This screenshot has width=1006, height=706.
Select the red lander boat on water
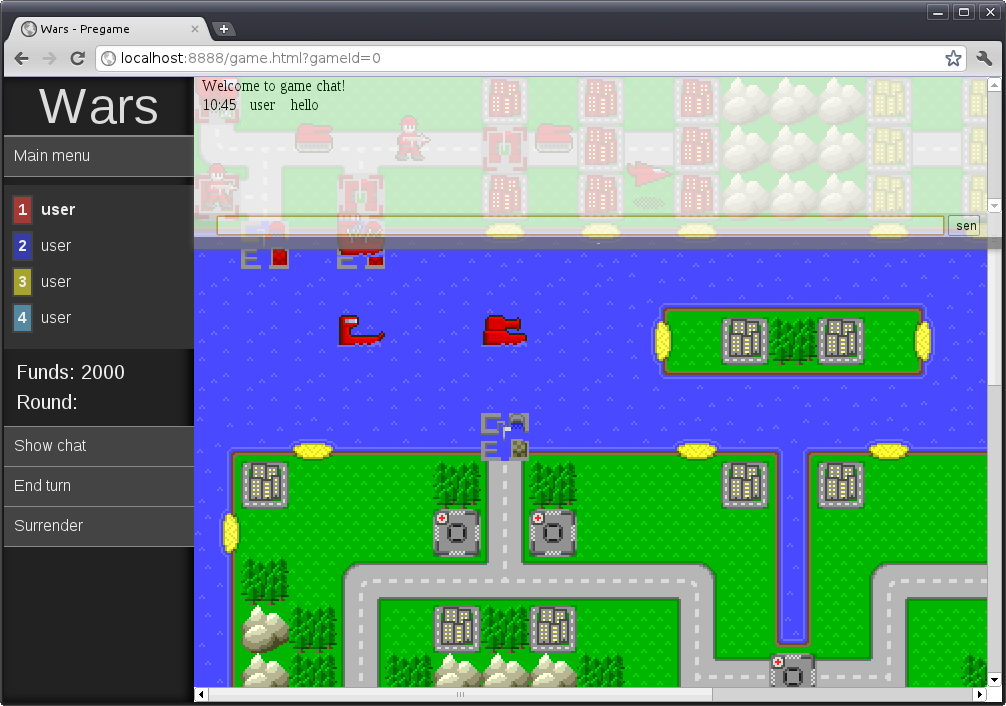coord(360,331)
